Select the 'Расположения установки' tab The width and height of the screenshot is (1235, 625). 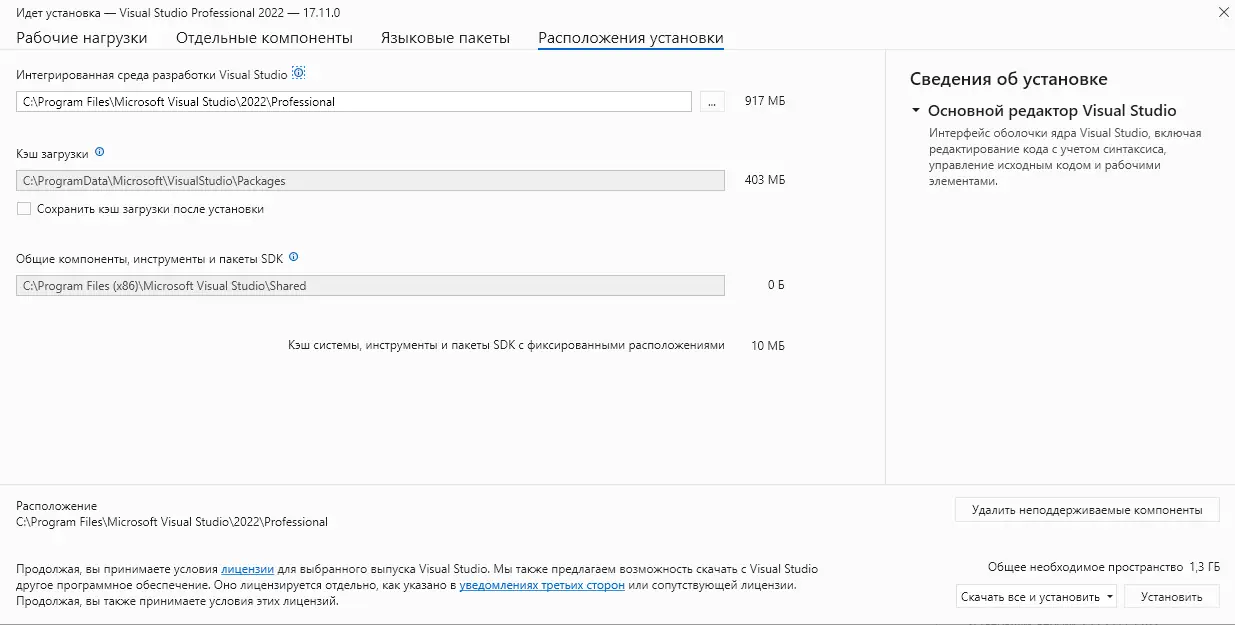pos(630,36)
